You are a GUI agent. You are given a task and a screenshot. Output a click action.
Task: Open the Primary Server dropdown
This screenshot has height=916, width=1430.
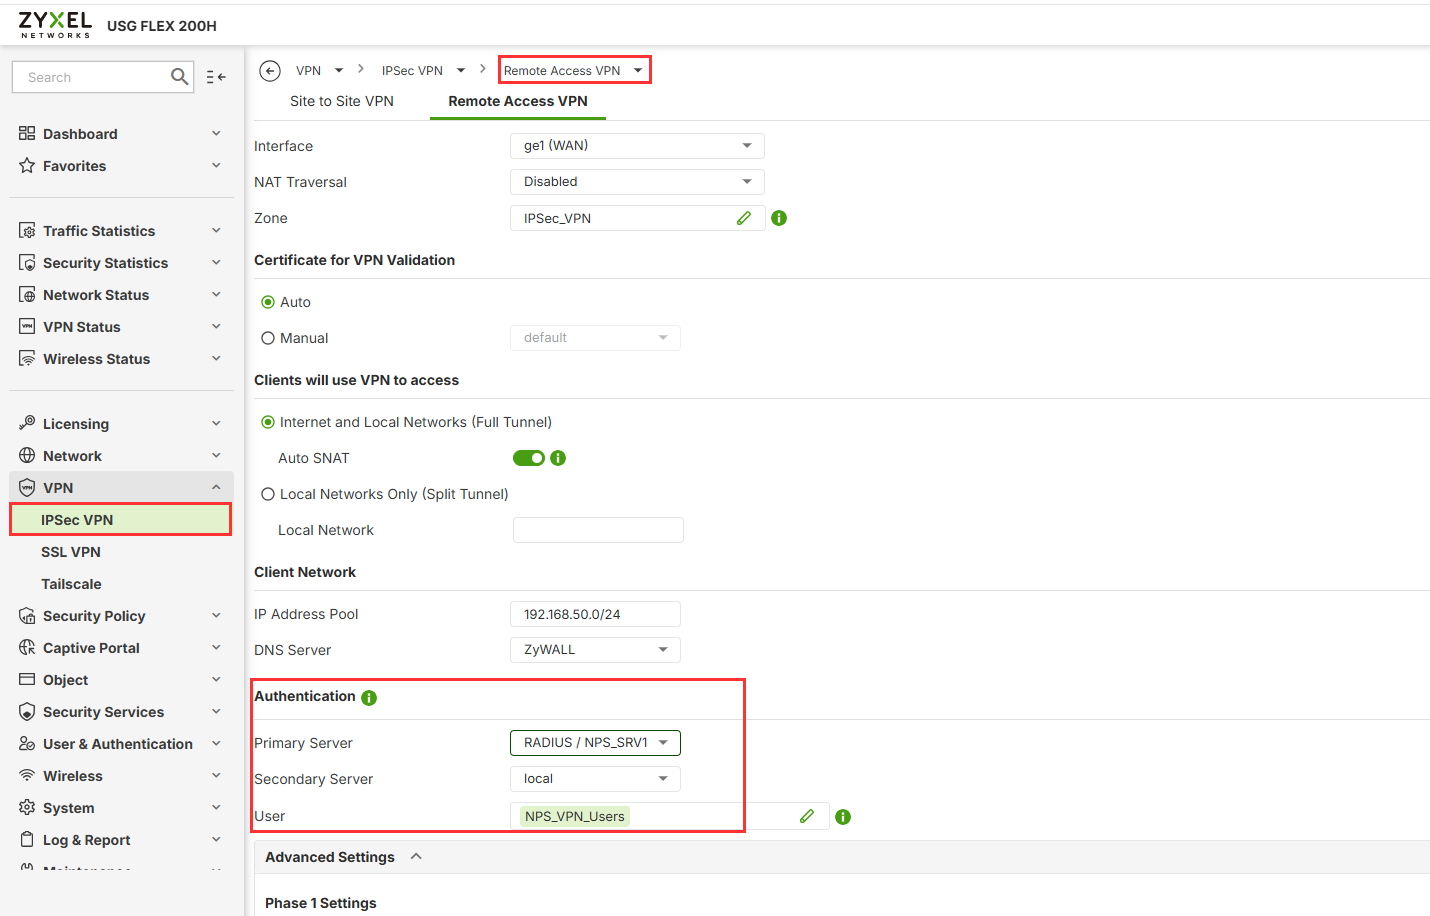pyautogui.click(x=595, y=743)
